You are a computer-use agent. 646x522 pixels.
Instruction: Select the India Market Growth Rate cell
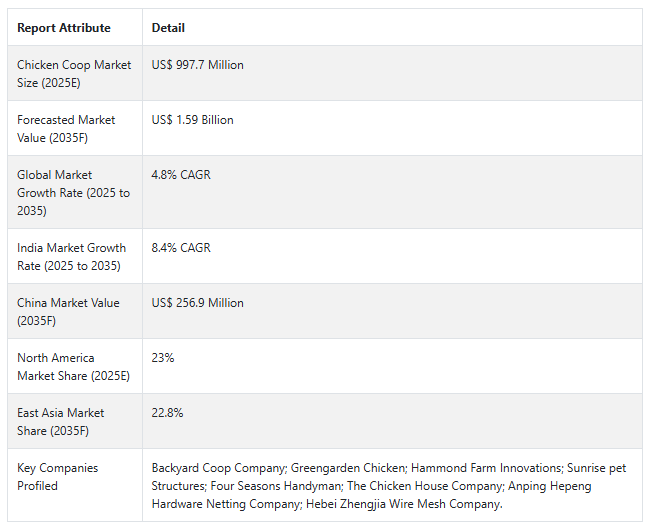pyautogui.click(x=75, y=256)
